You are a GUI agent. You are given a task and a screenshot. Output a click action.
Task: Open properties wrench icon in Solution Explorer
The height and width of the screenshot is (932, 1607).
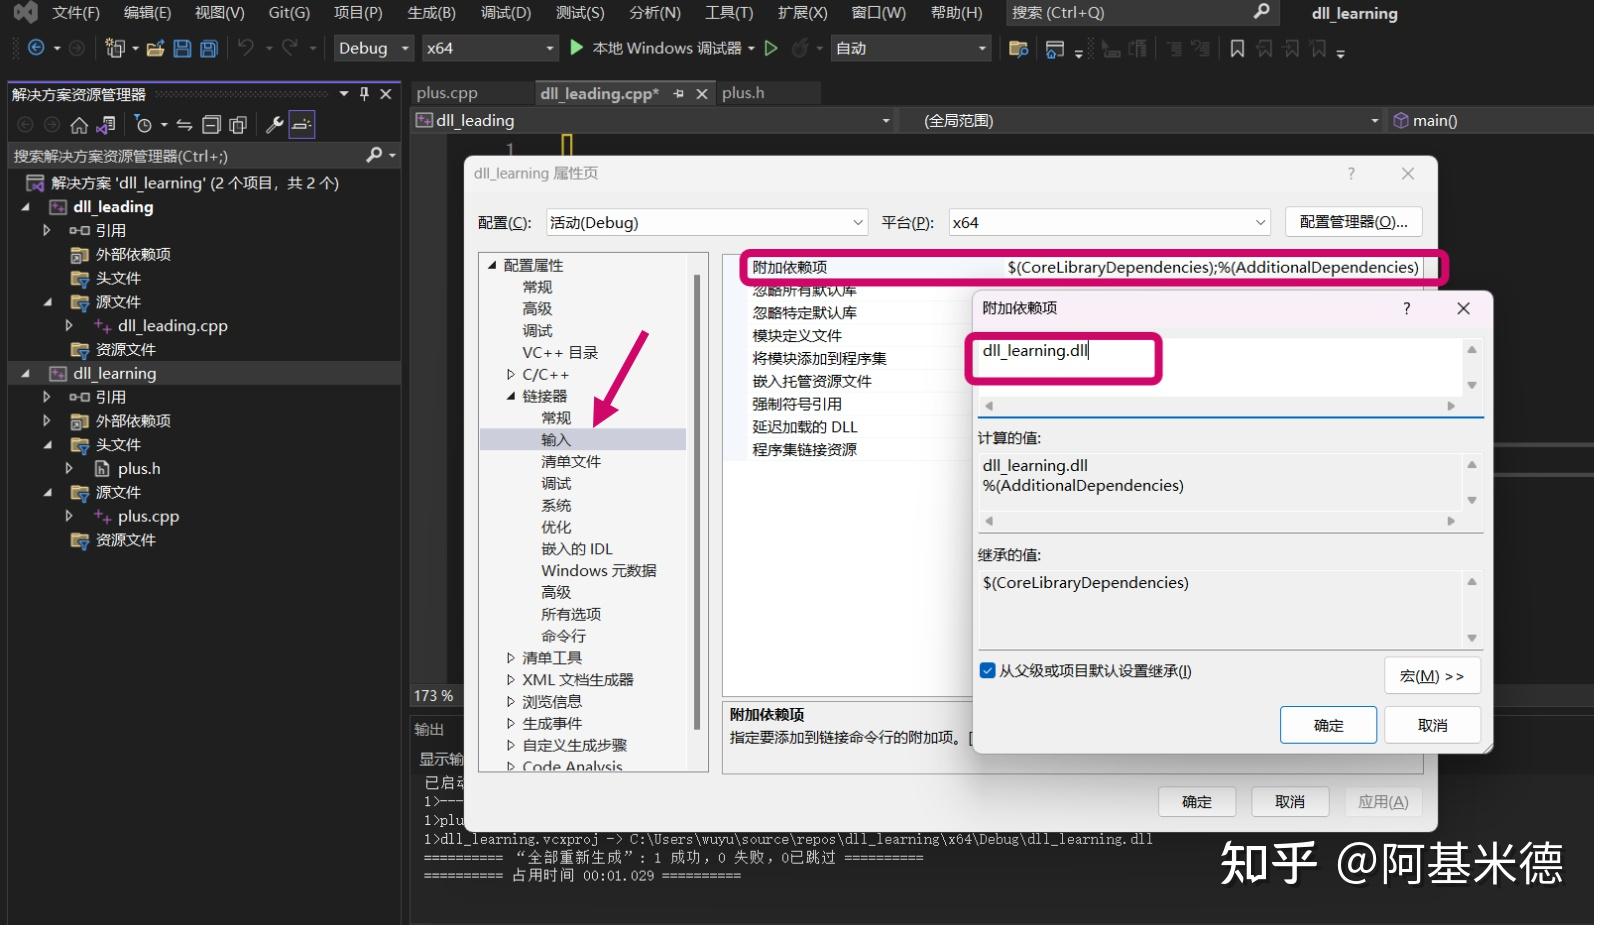pos(273,125)
